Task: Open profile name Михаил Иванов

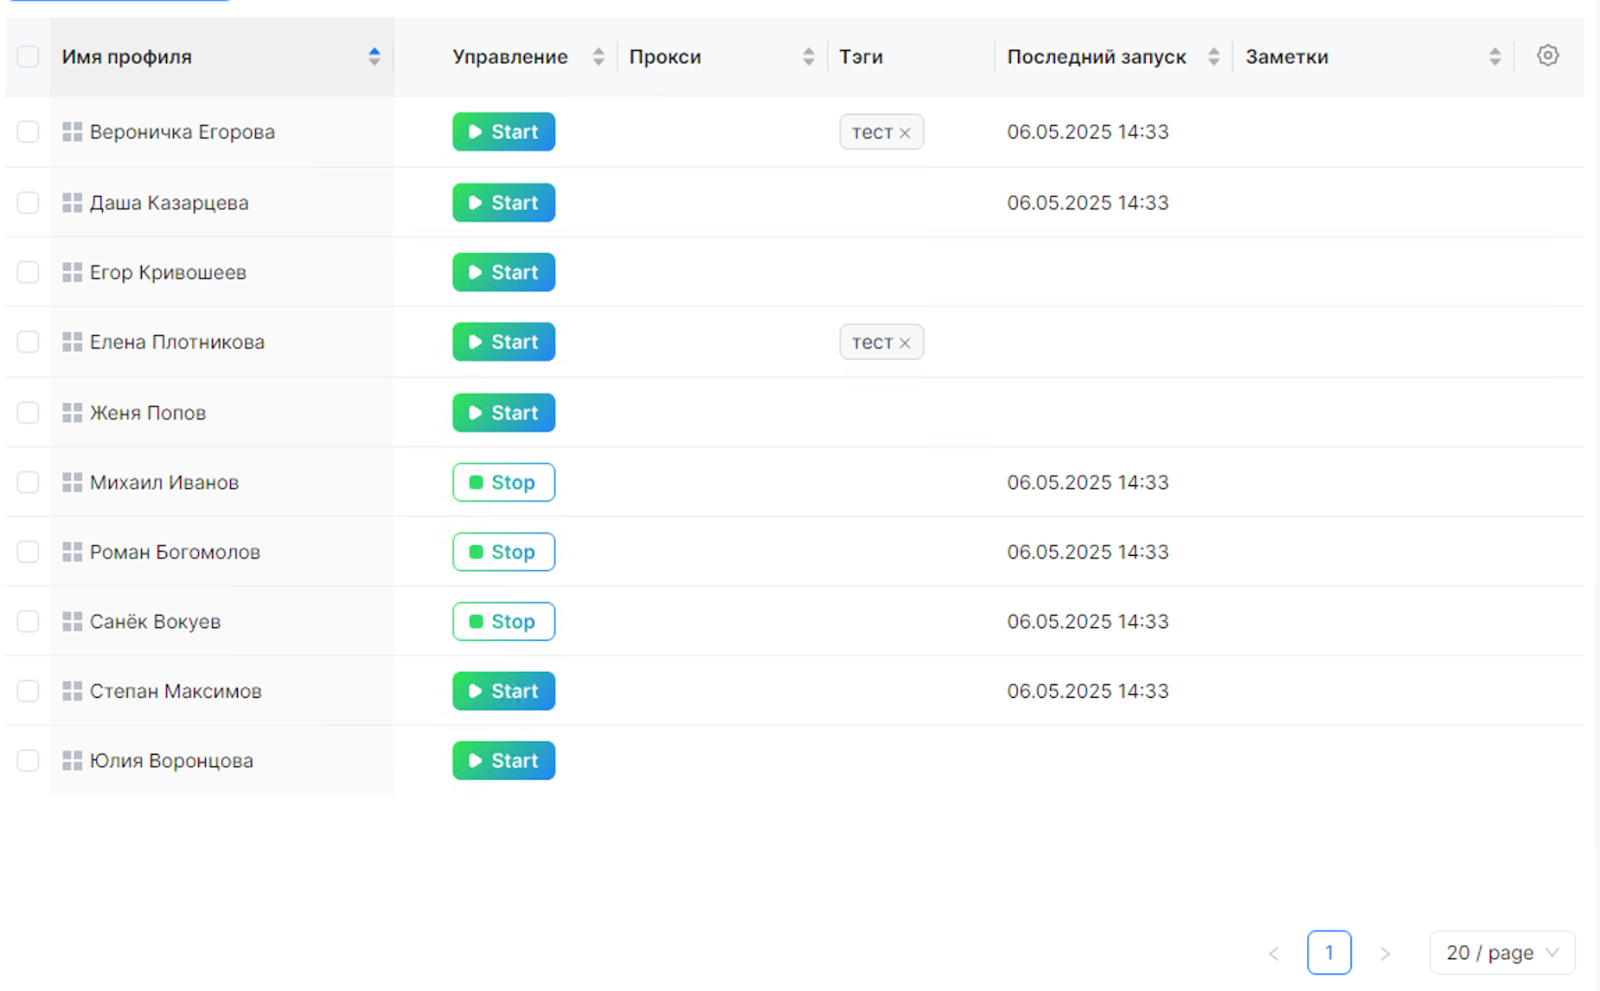Action: (164, 482)
